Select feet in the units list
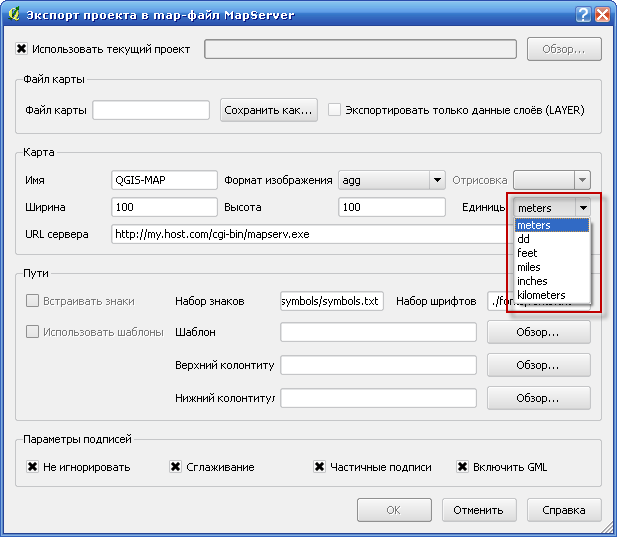The height and width of the screenshot is (537, 617). tap(552, 253)
